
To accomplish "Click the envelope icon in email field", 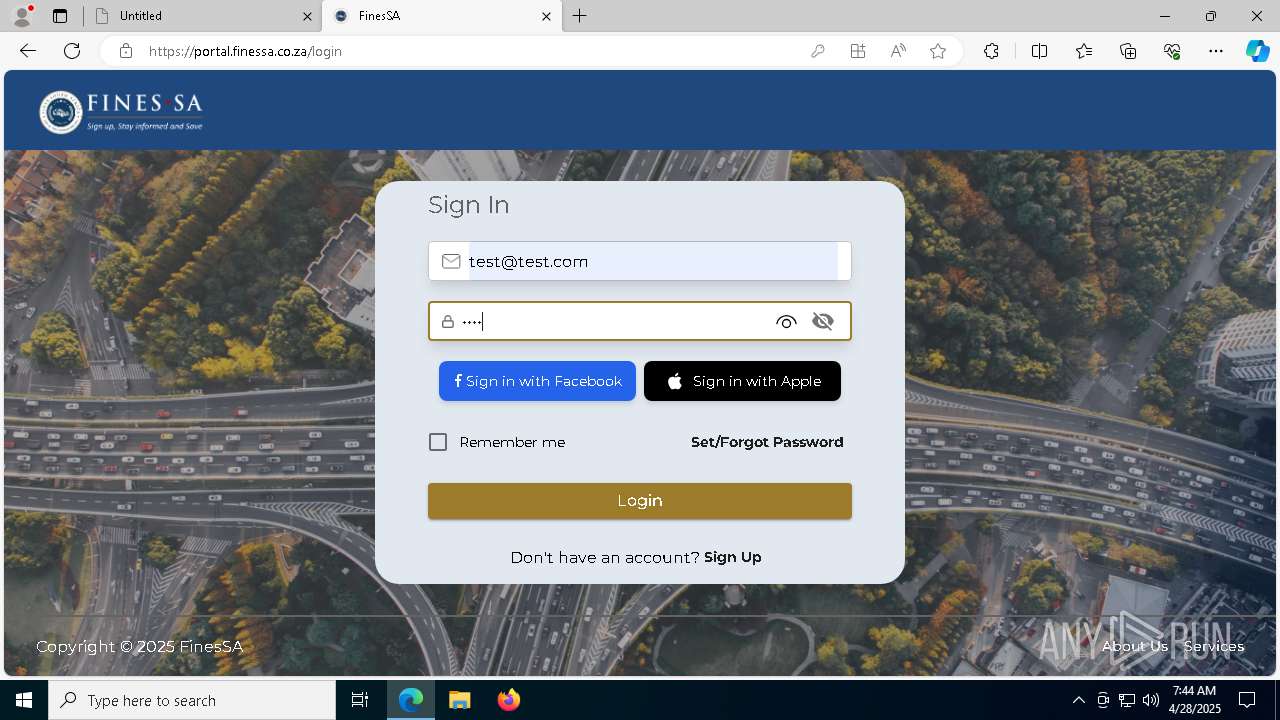I will coord(451,261).
